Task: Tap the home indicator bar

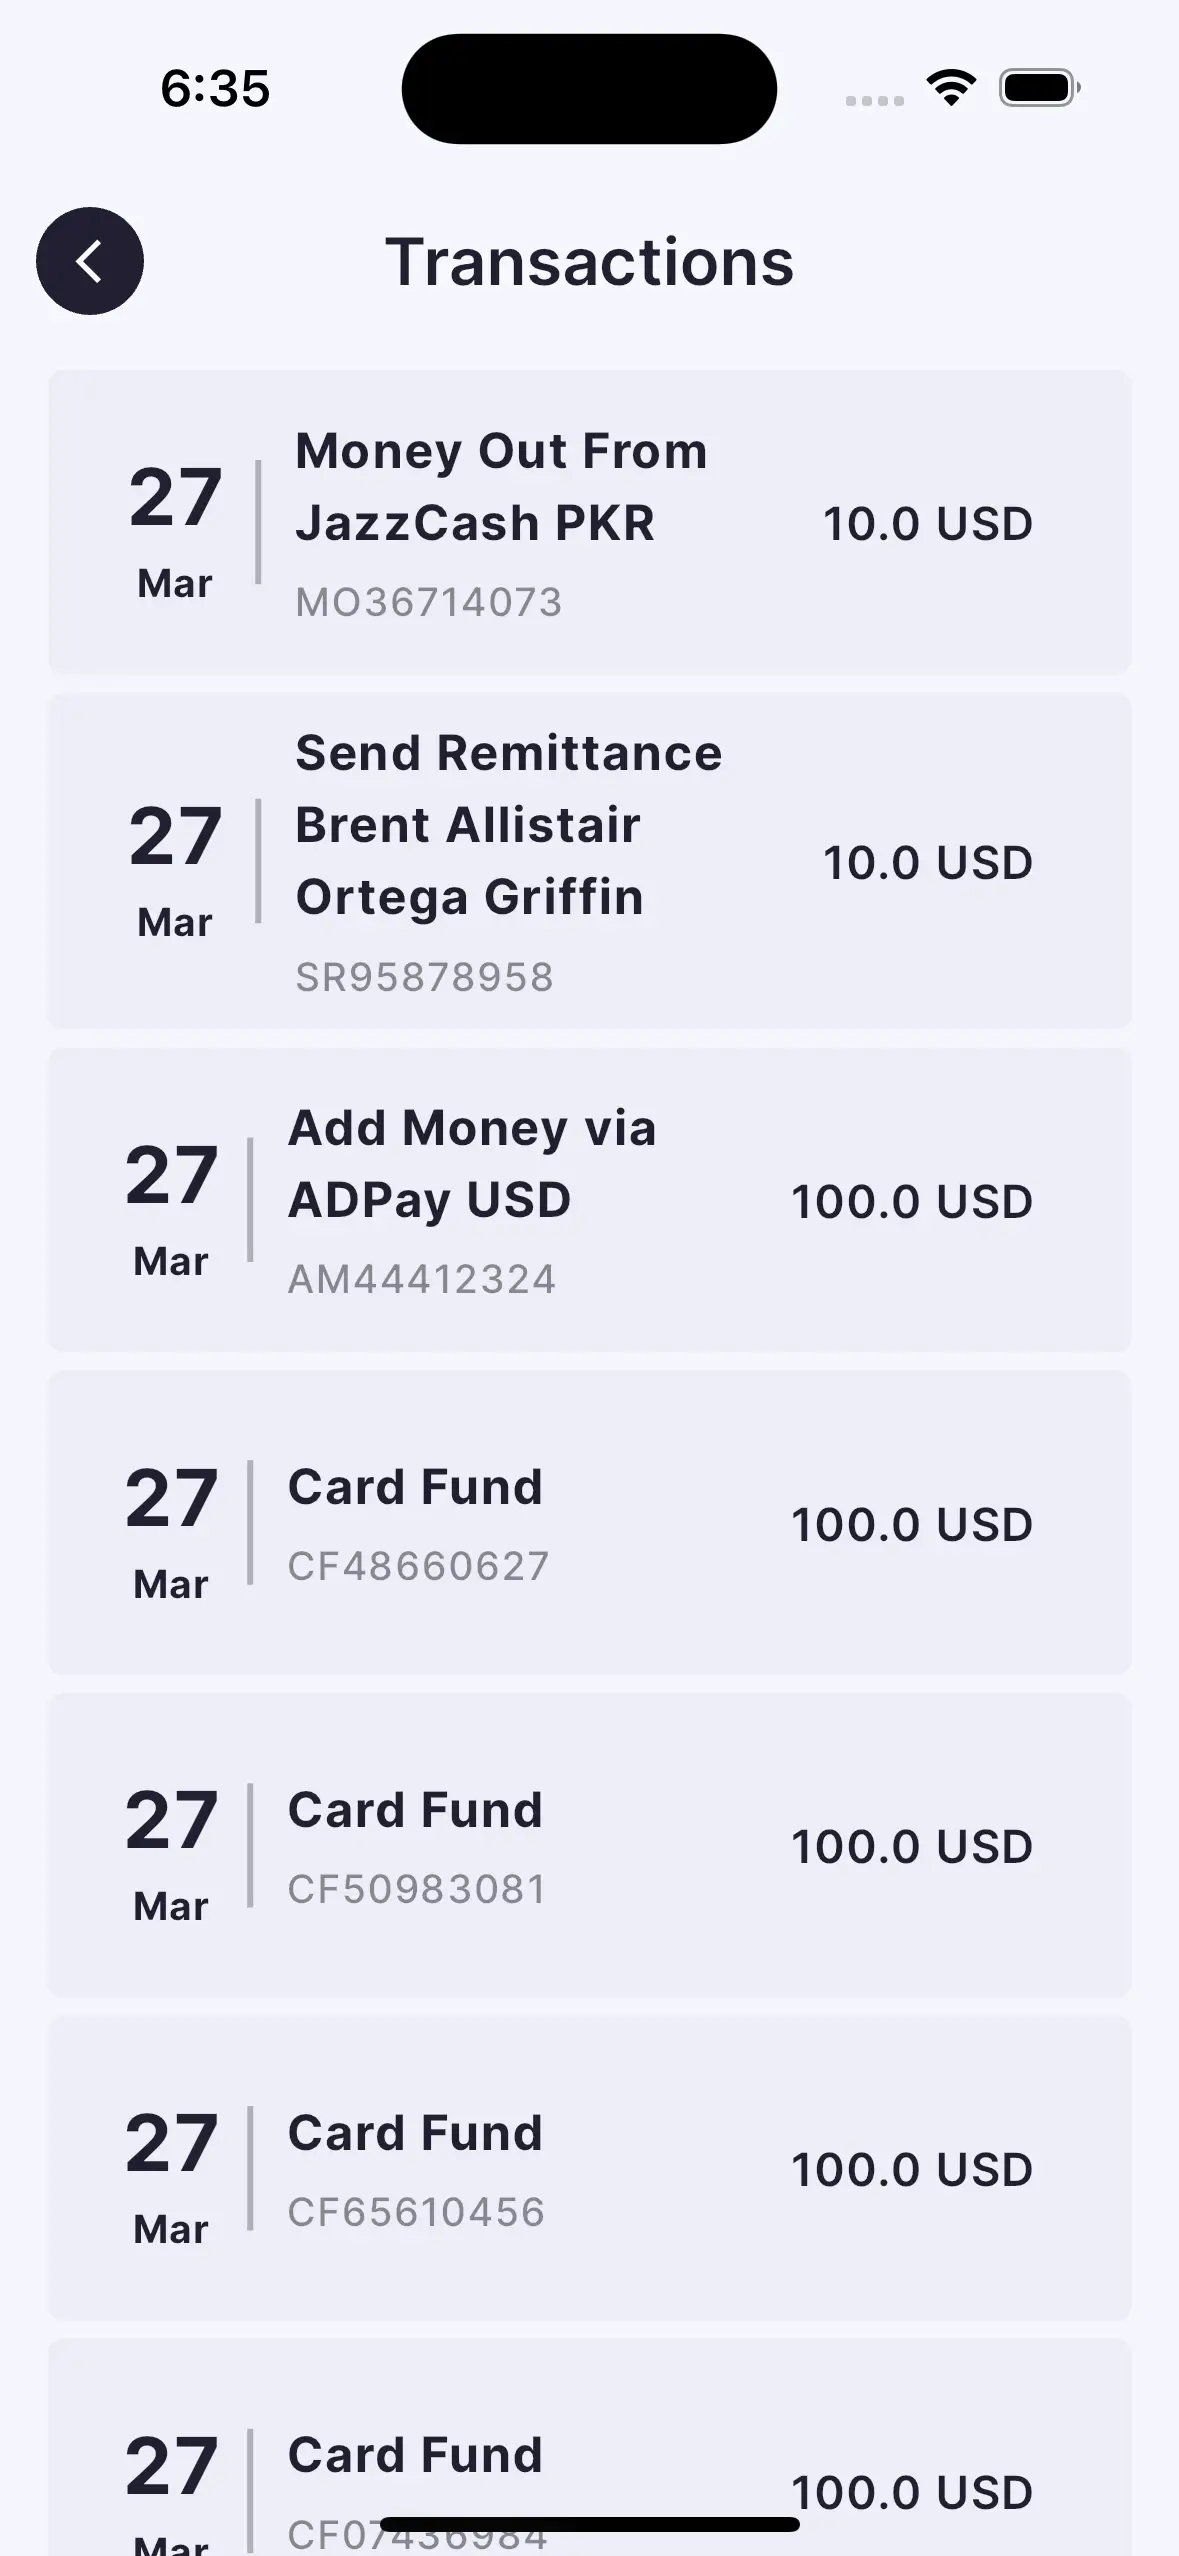Action: point(589,2524)
